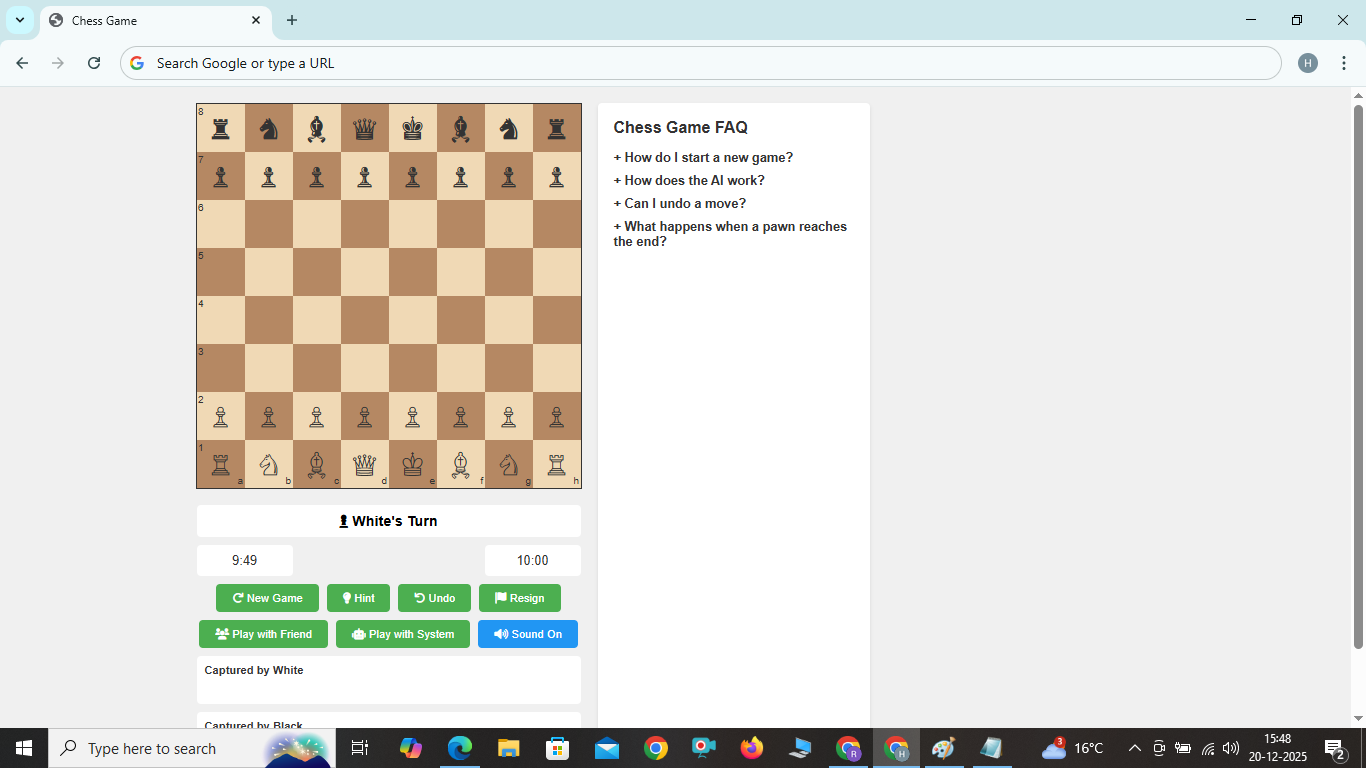Select the white knight on b1

tap(268, 464)
